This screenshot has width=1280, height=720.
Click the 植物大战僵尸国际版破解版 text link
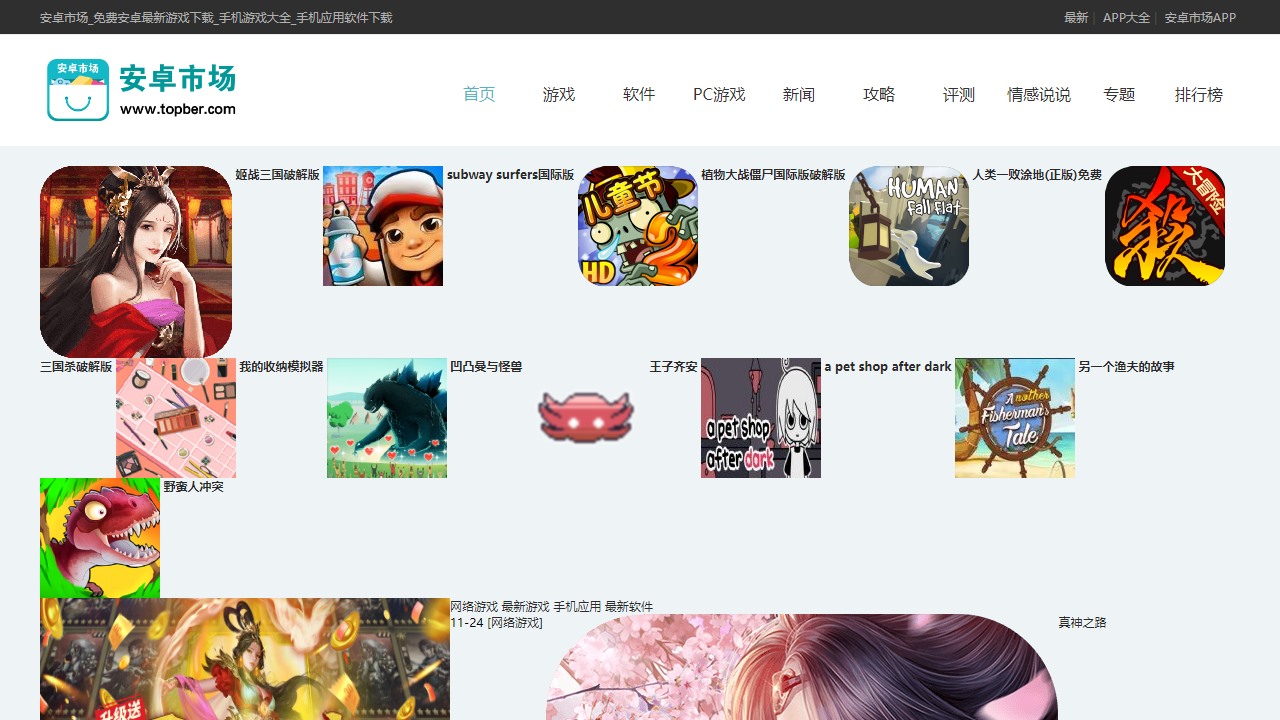coord(773,174)
